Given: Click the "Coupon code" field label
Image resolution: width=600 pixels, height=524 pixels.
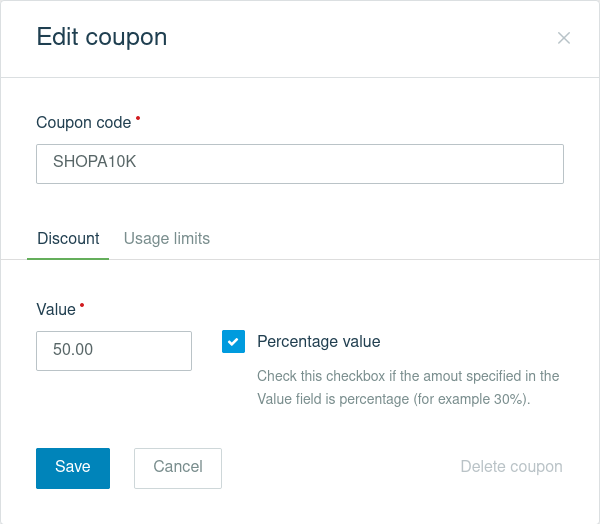Looking at the screenshot, I should click(x=83, y=123).
